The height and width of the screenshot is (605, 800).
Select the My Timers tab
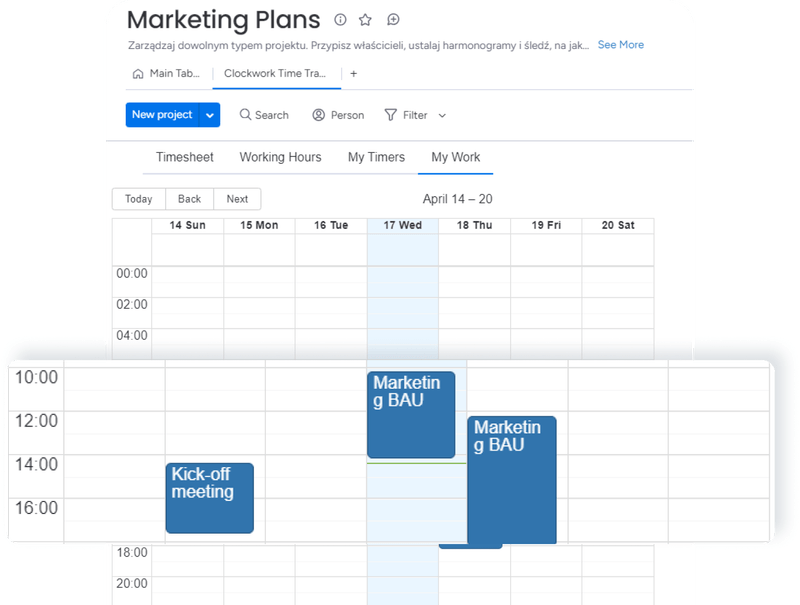click(375, 157)
